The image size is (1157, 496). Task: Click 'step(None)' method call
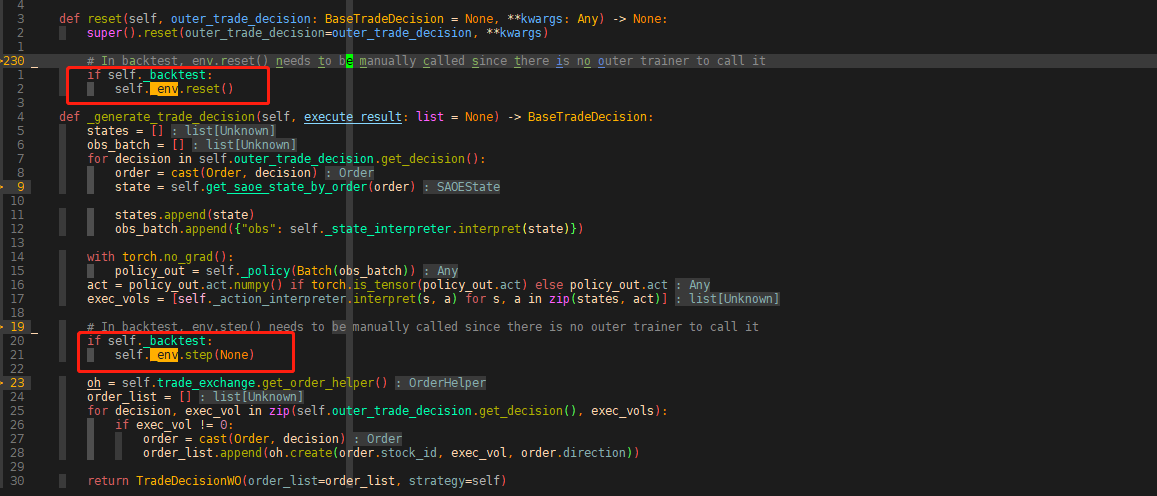pos(219,355)
